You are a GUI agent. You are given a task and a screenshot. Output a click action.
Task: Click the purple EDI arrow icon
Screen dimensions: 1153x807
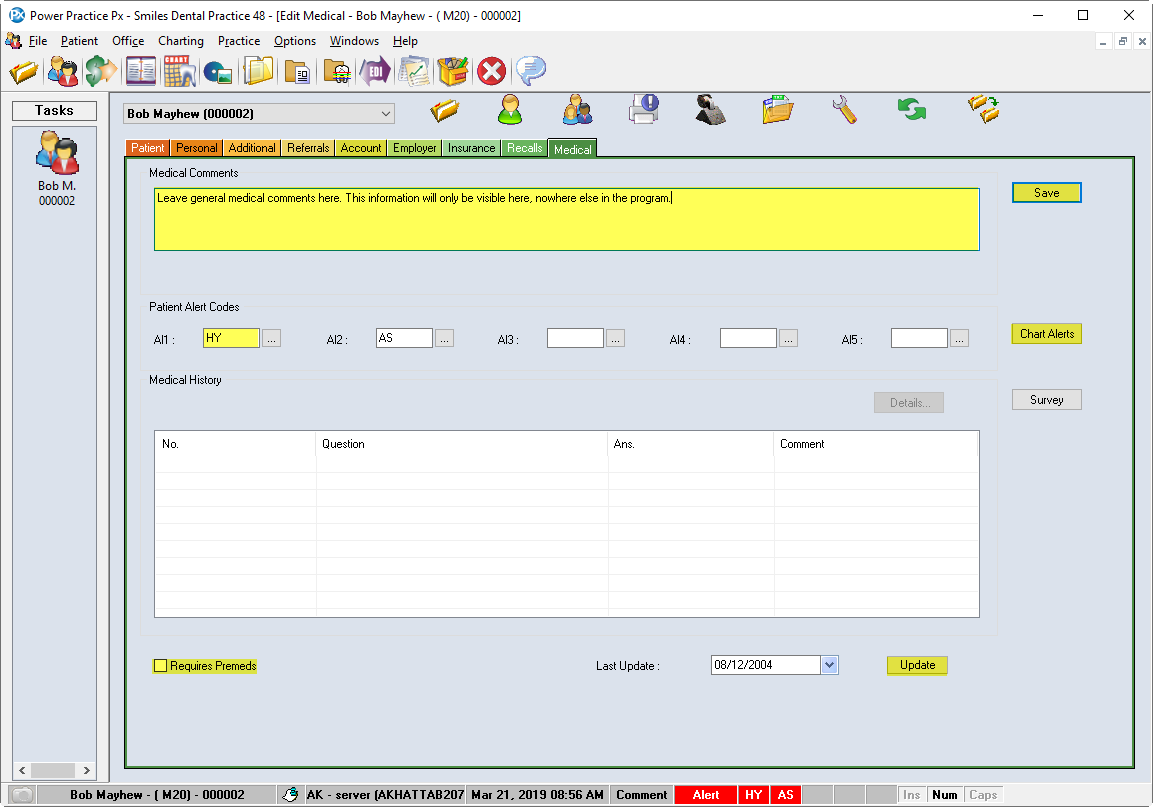pyautogui.click(x=375, y=72)
